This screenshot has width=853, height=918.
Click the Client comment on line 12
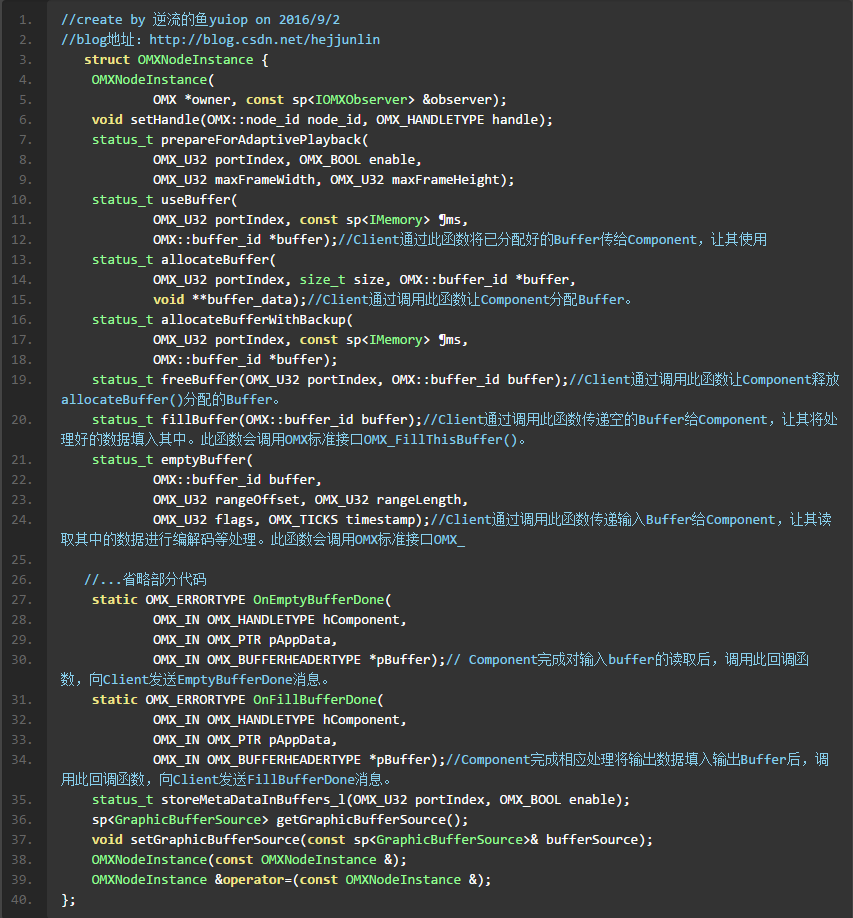552,239
